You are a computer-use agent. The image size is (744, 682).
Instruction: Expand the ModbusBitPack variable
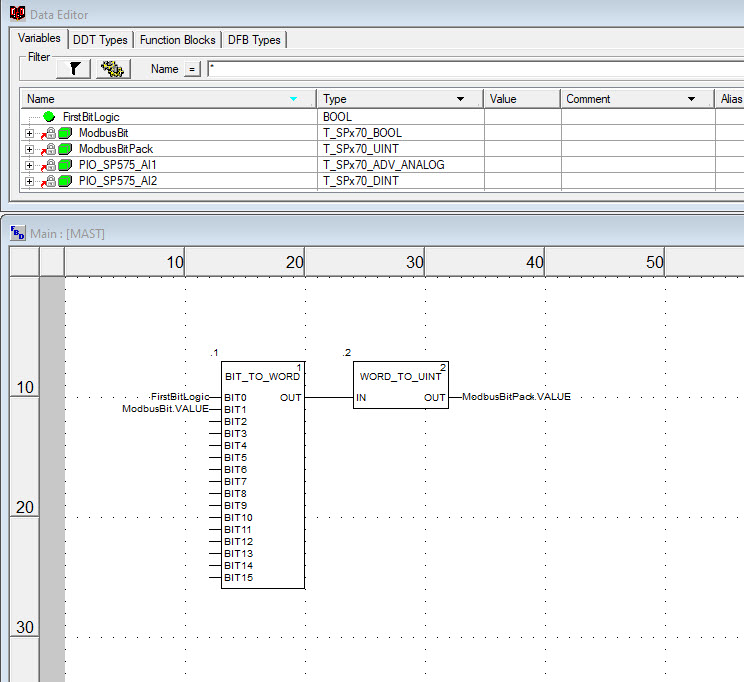pyautogui.click(x=29, y=149)
